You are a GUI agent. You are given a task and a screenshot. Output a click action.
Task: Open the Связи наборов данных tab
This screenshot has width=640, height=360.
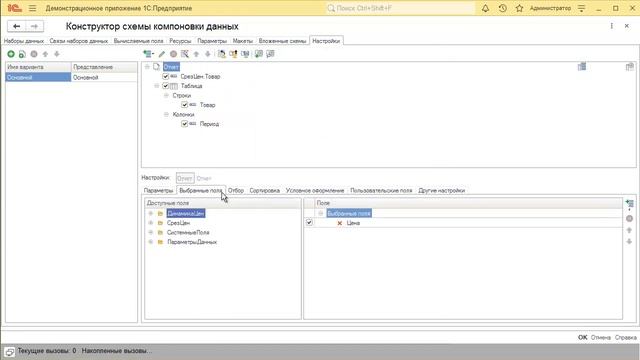point(79,41)
